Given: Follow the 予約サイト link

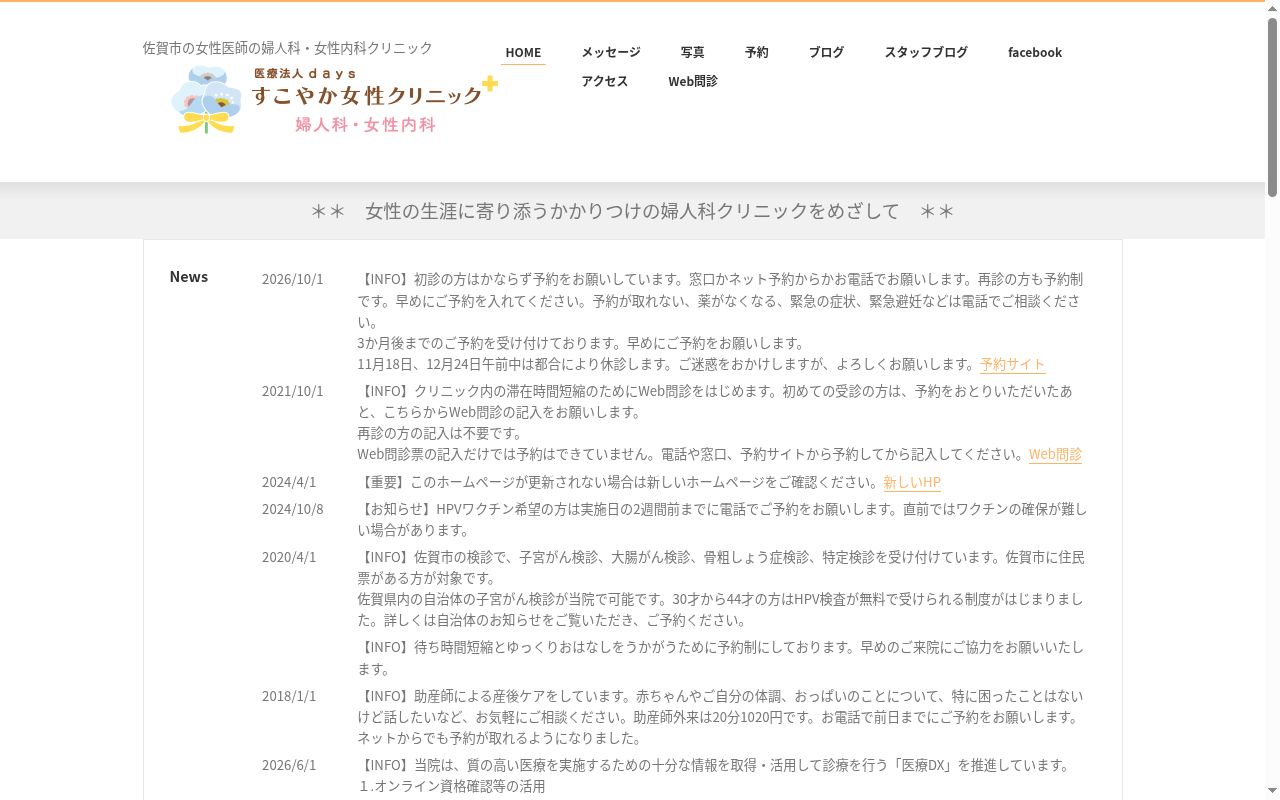Looking at the screenshot, I should (x=1013, y=364).
